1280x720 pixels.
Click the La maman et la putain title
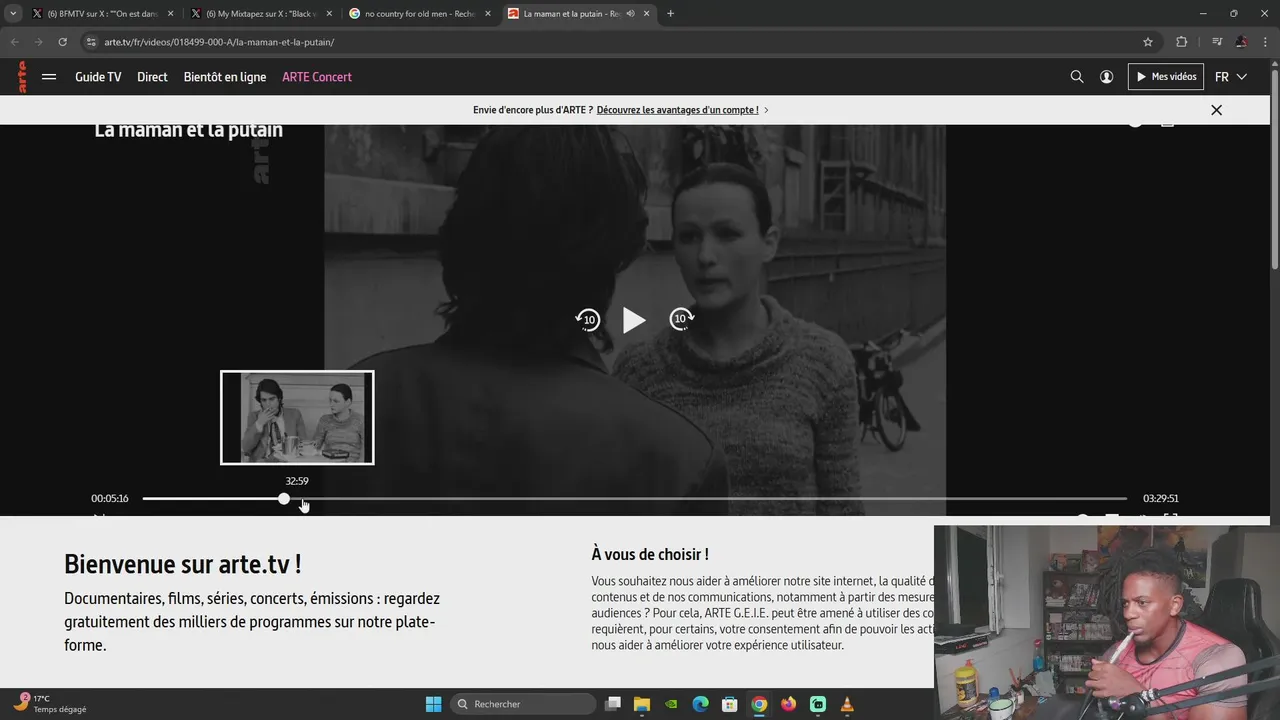pyautogui.click(x=188, y=130)
